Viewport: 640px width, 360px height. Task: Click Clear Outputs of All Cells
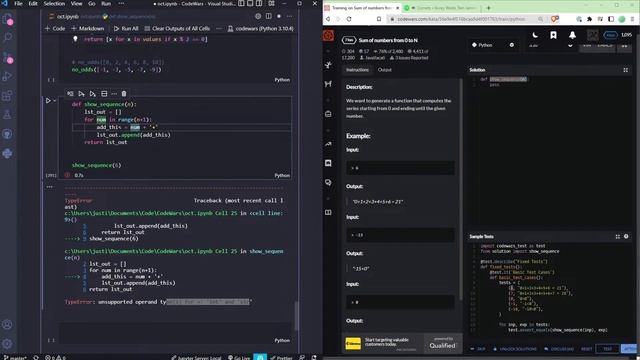(177, 29)
